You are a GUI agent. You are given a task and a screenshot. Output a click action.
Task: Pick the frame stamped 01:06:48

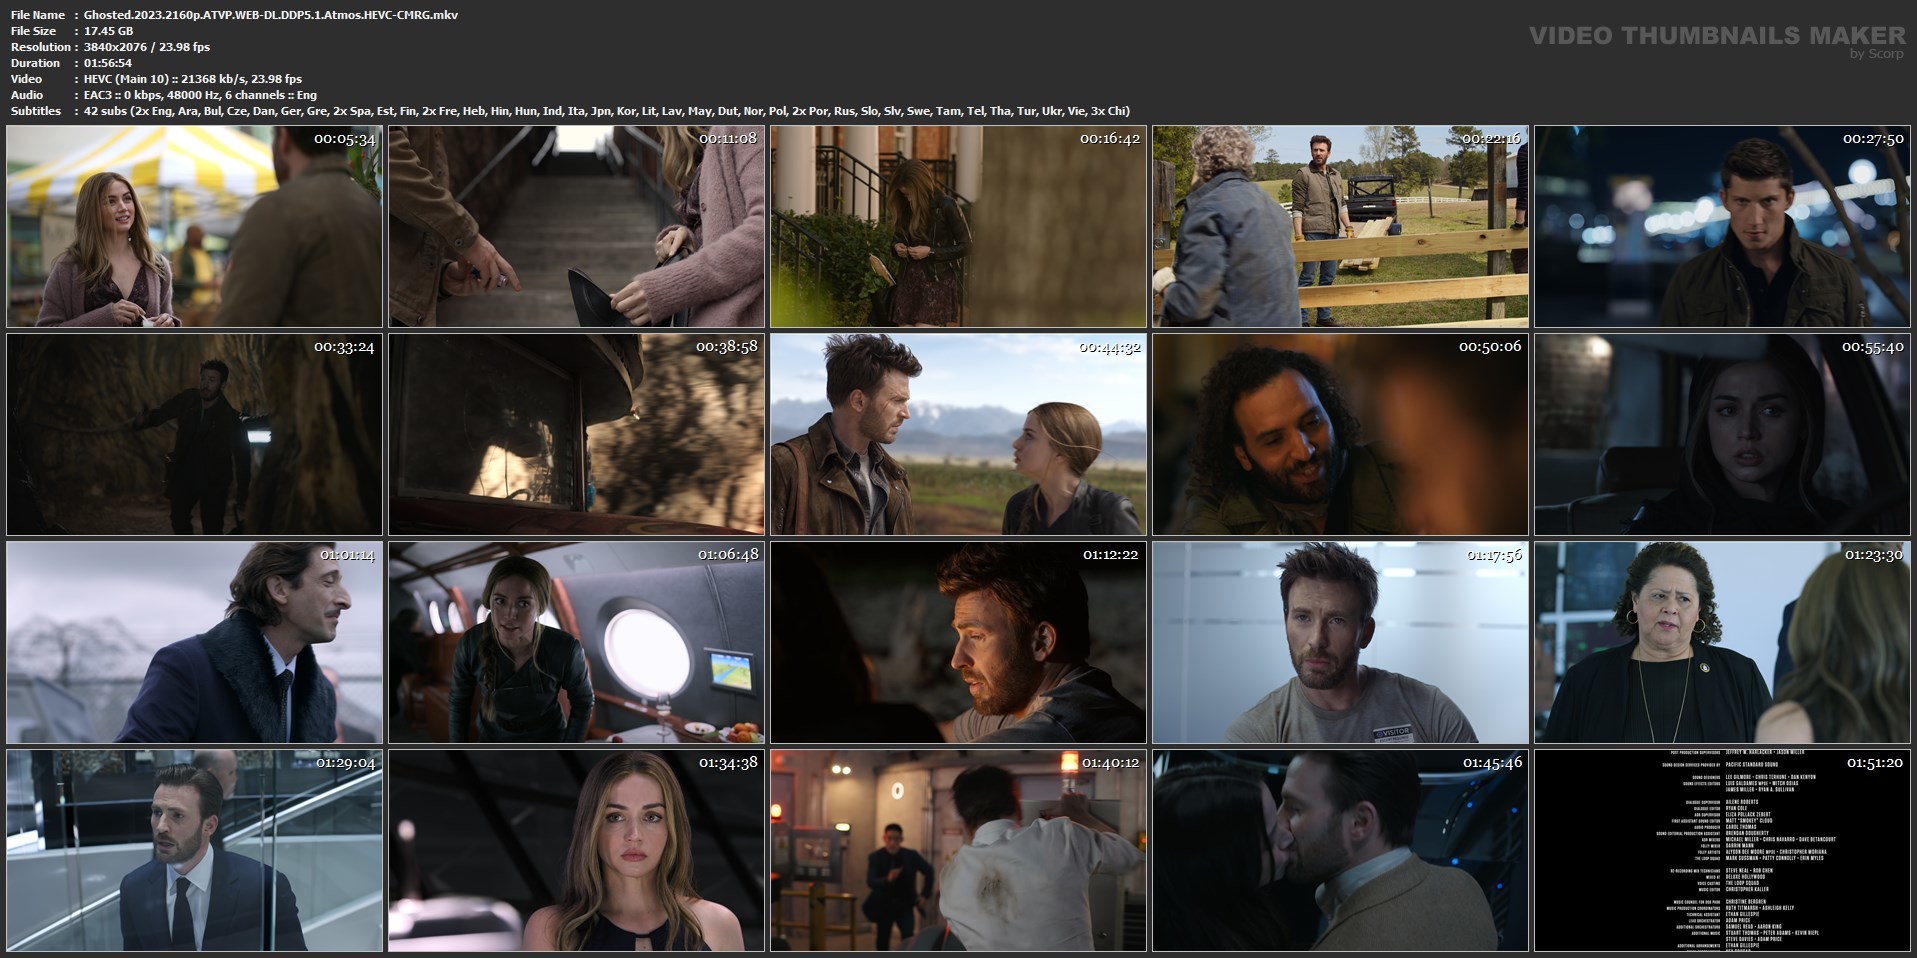click(576, 643)
